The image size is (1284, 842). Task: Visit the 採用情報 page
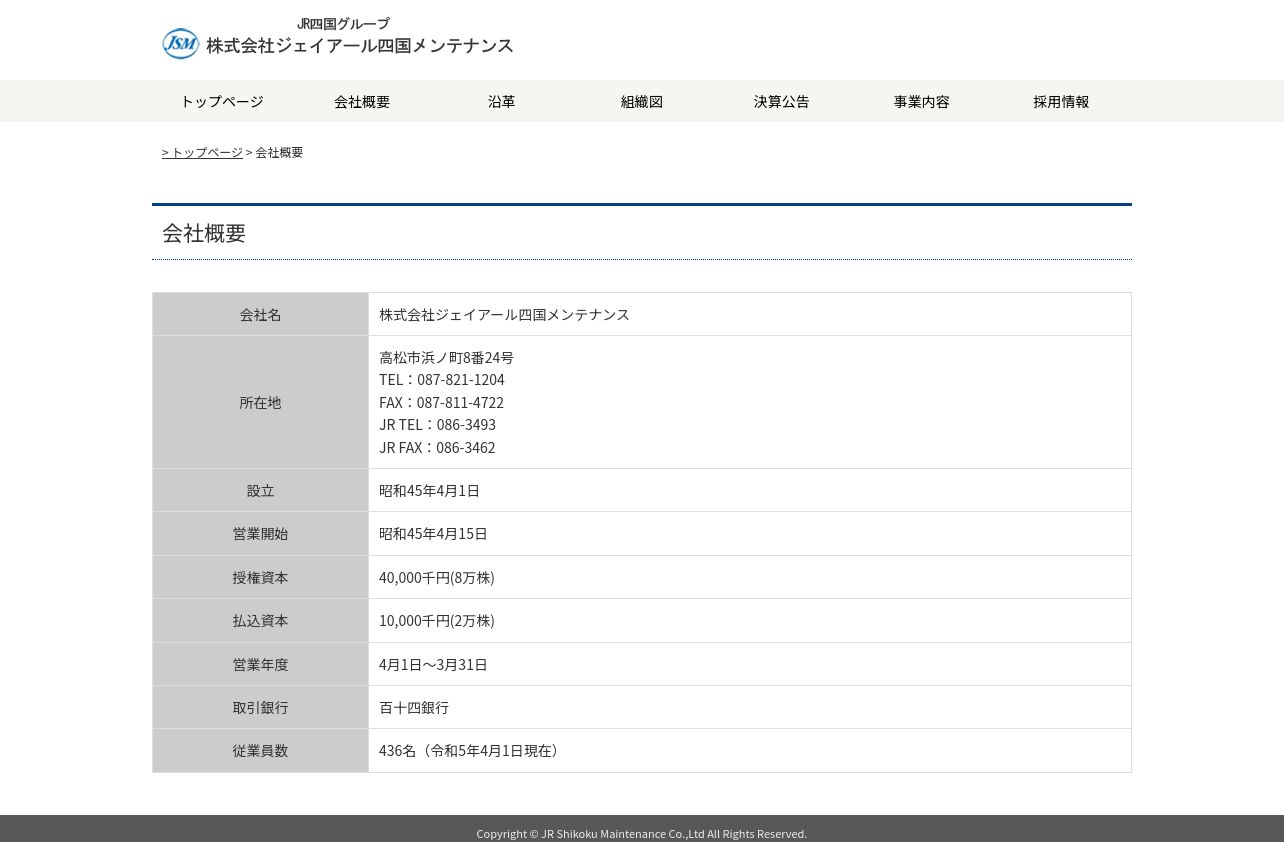(x=1062, y=101)
